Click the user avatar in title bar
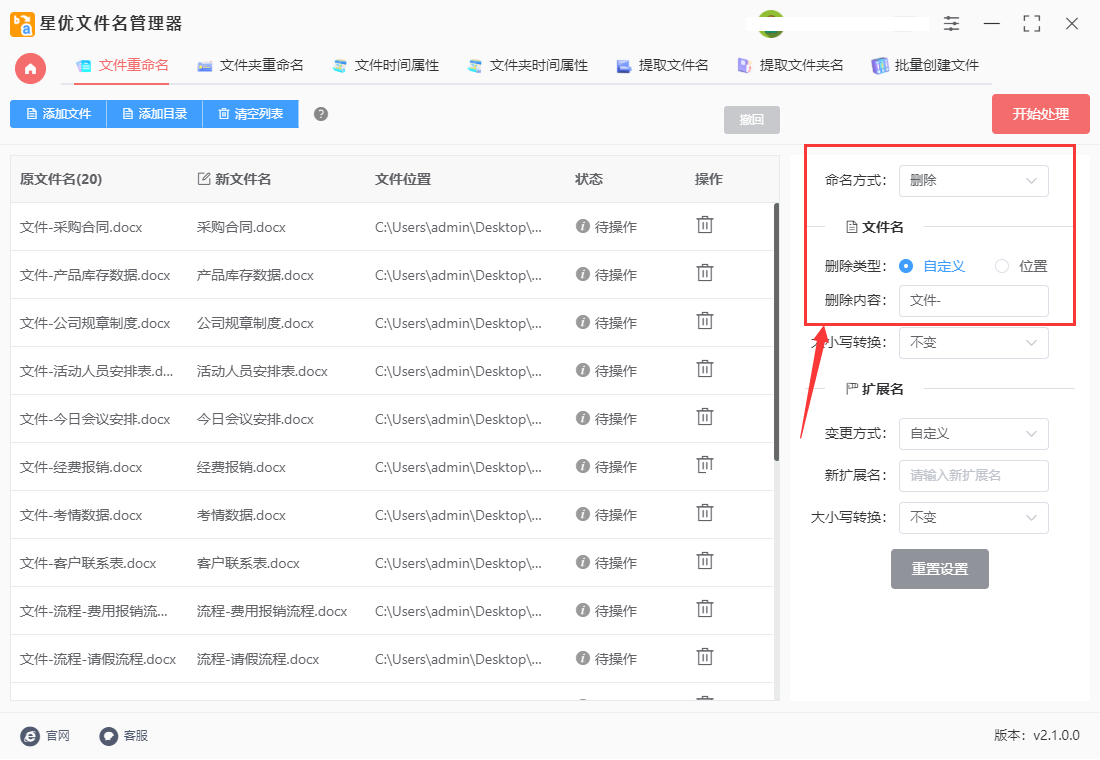 point(771,24)
